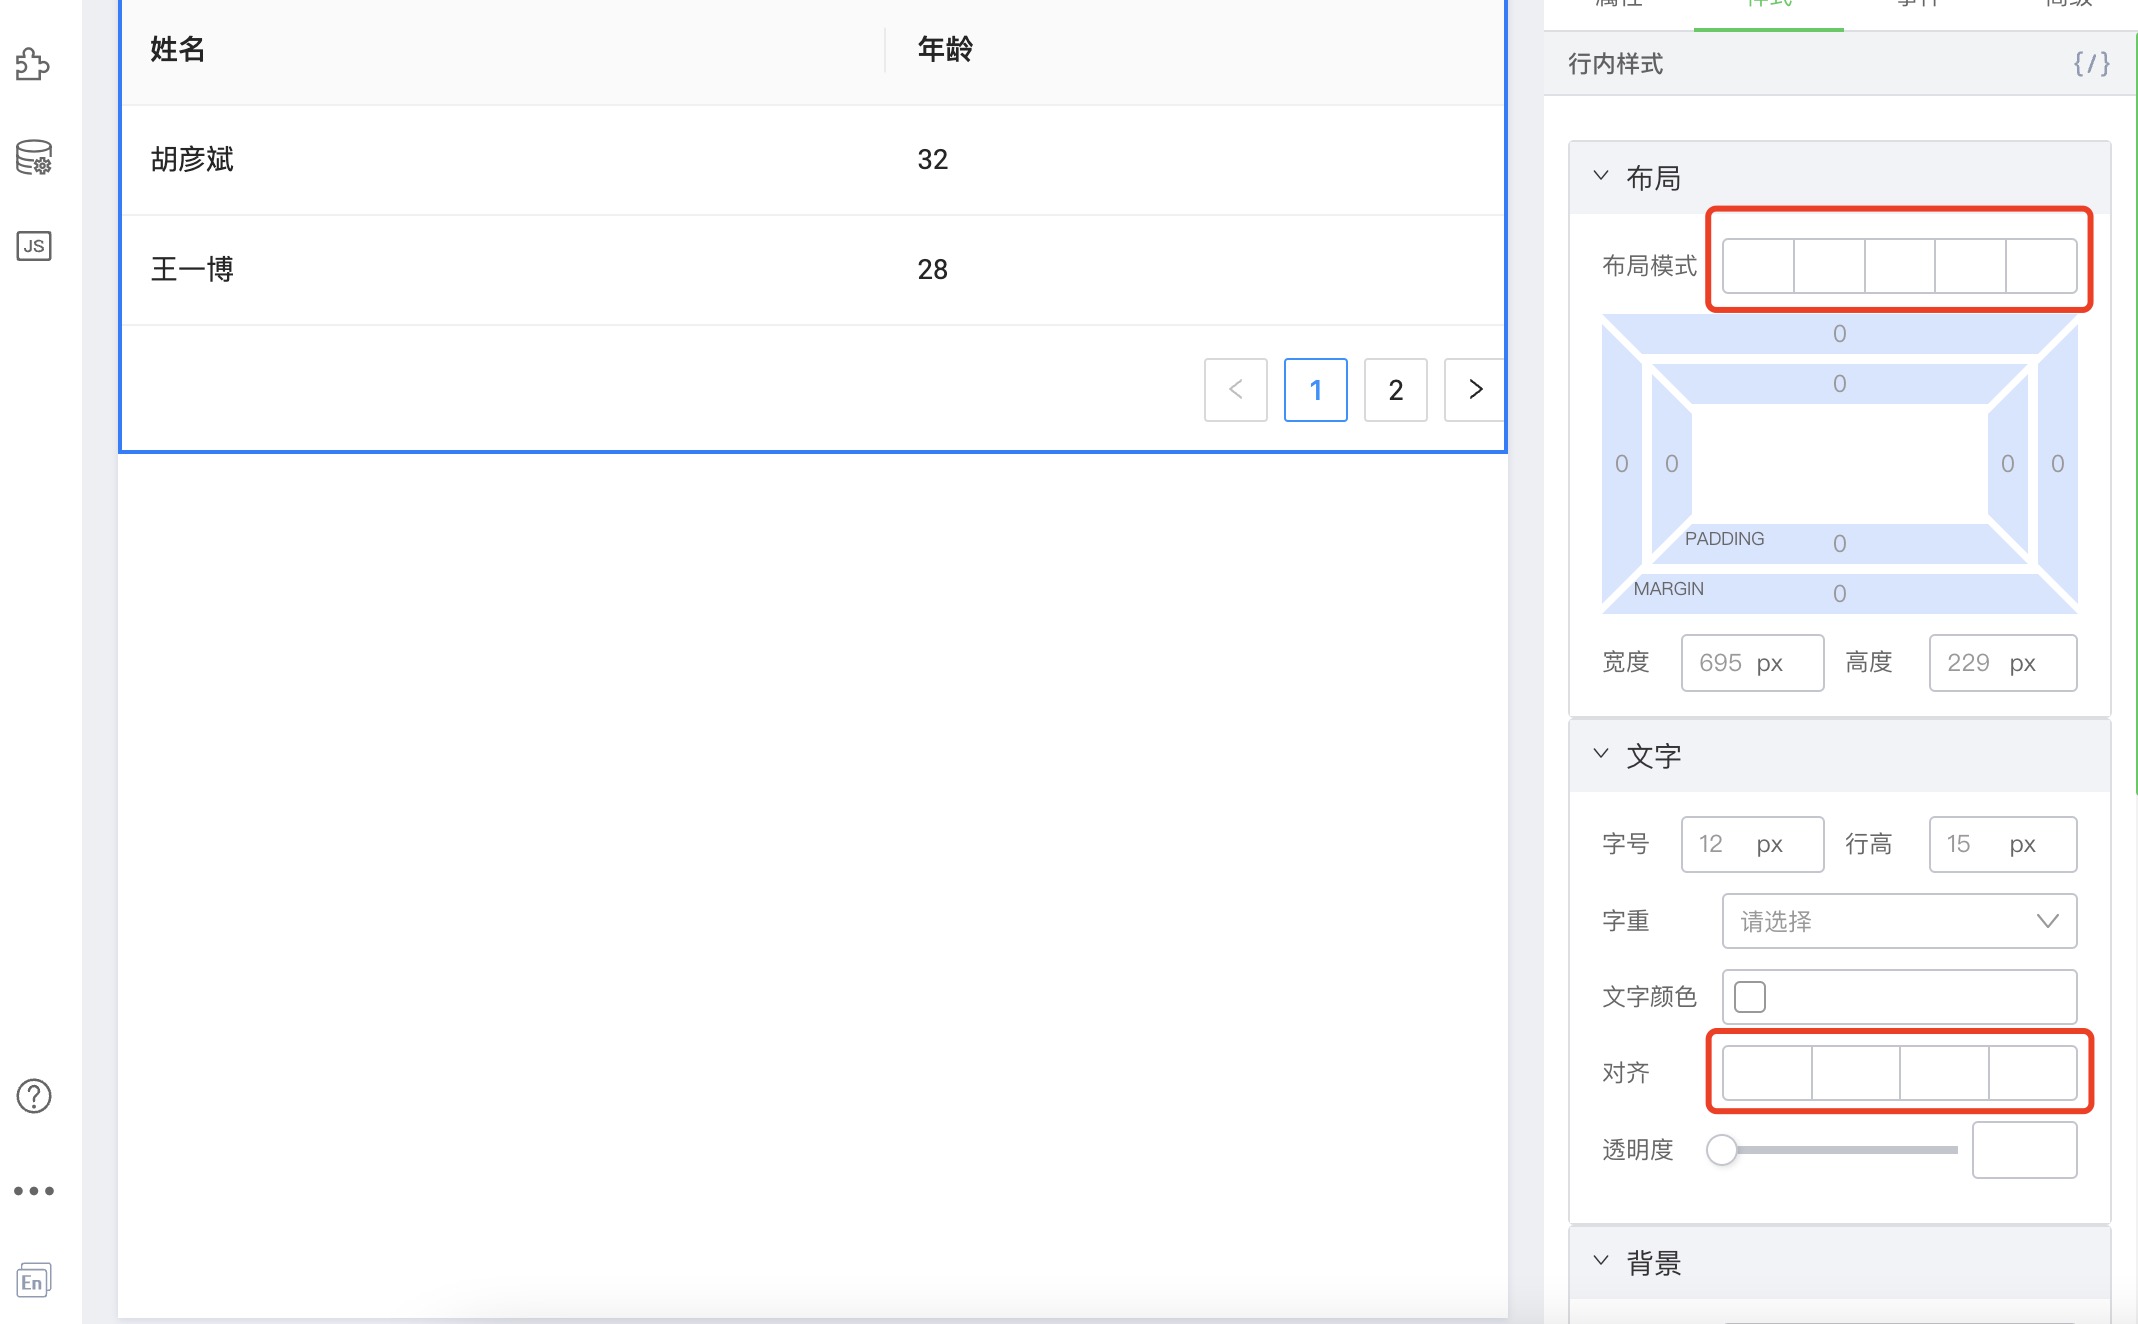This screenshot has height=1324, width=2138.
Task: Click the help question mark icon
Action: point(34,1096)
